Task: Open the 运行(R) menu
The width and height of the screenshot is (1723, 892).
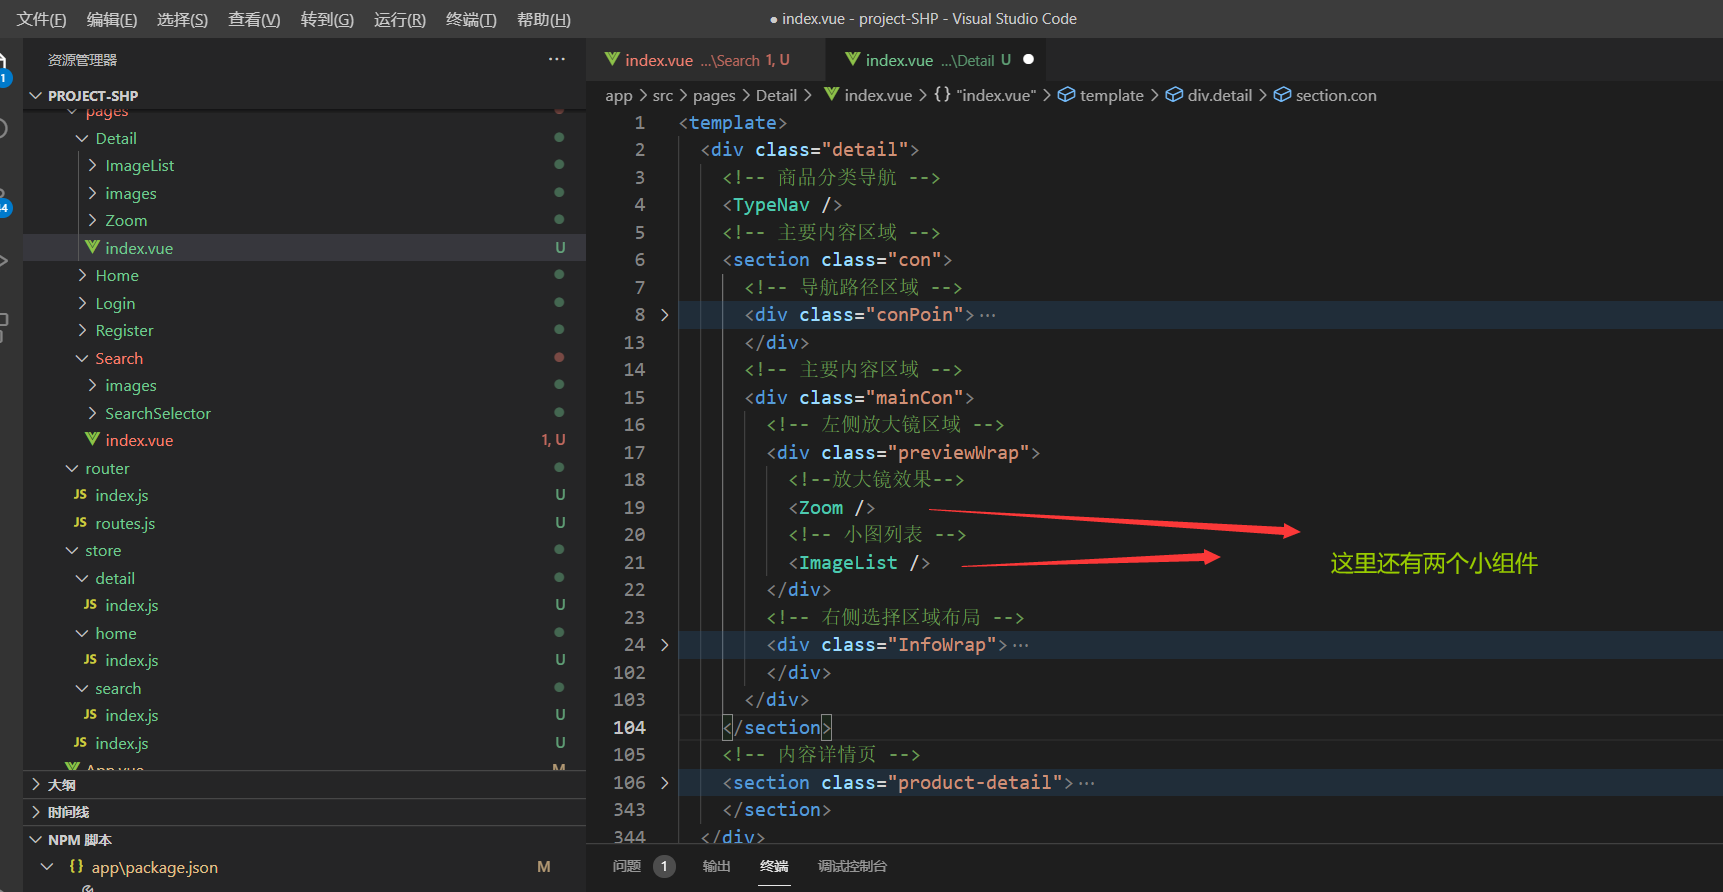Action: pyautogui.click(x=400, y=19)
